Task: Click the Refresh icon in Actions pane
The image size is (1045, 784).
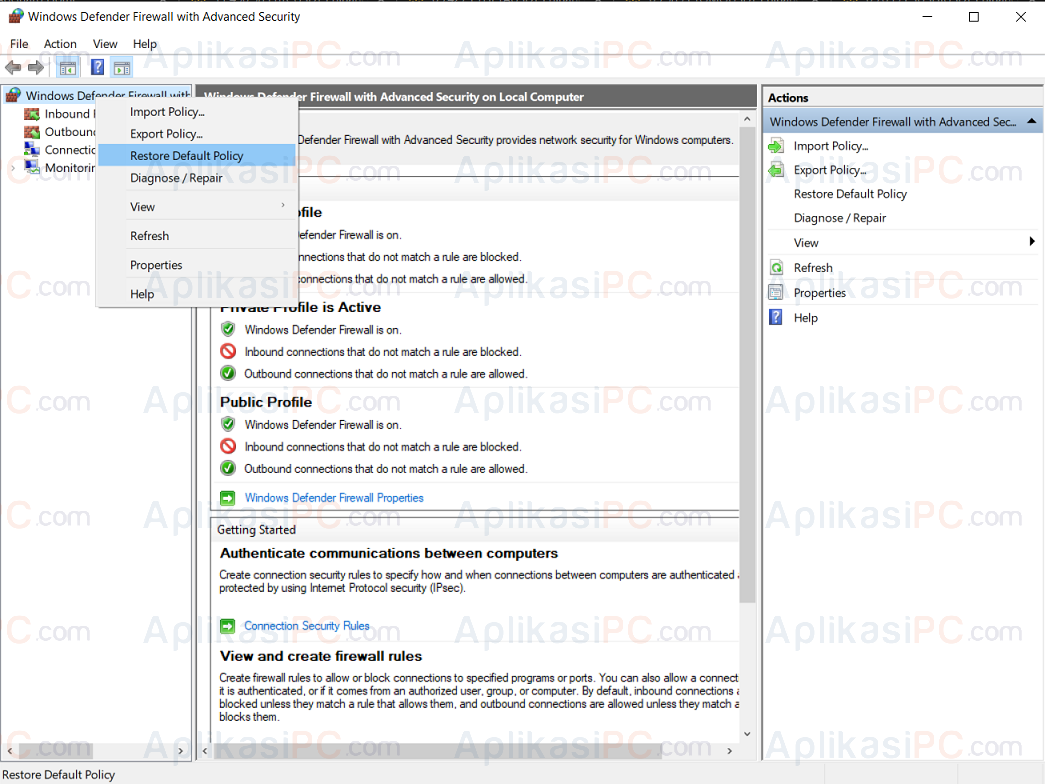Action: pos(776,268)
